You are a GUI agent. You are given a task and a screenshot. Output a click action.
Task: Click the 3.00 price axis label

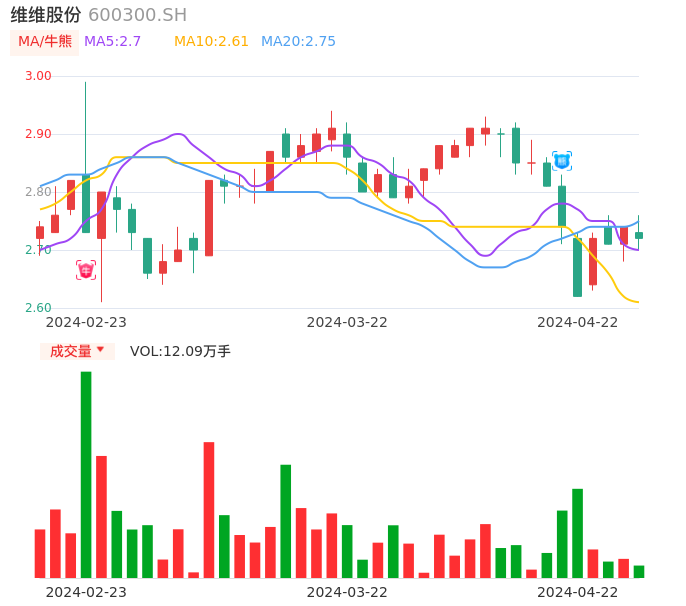click(37, 76)
